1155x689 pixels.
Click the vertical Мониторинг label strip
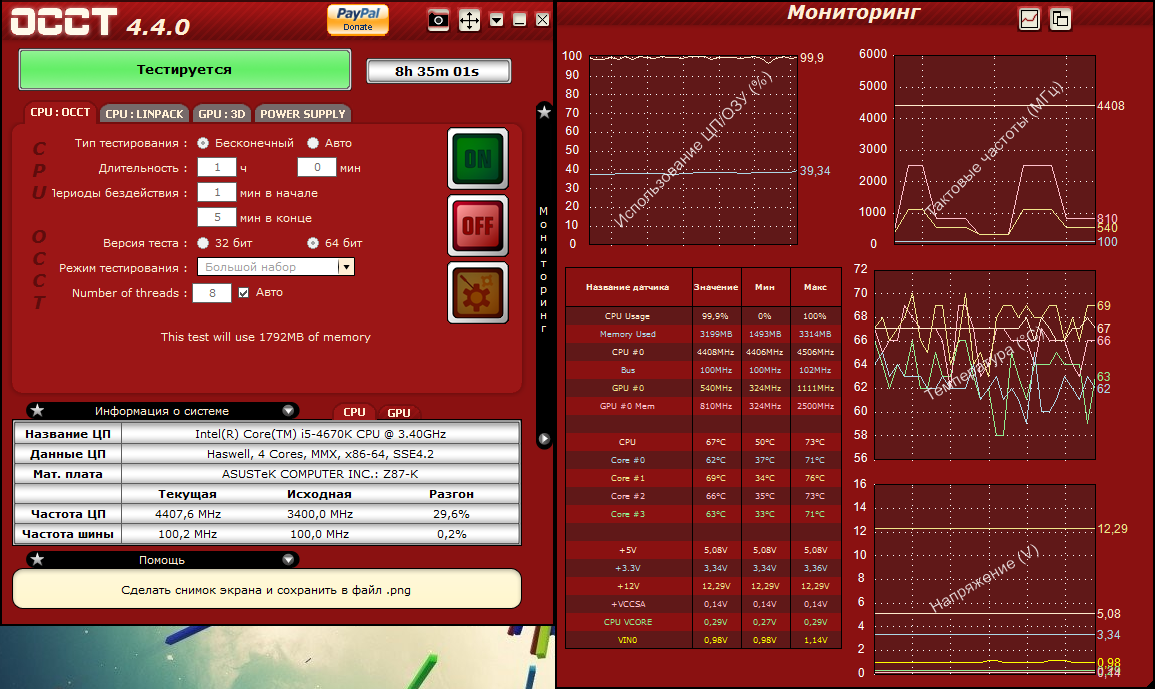pos(544,269)
